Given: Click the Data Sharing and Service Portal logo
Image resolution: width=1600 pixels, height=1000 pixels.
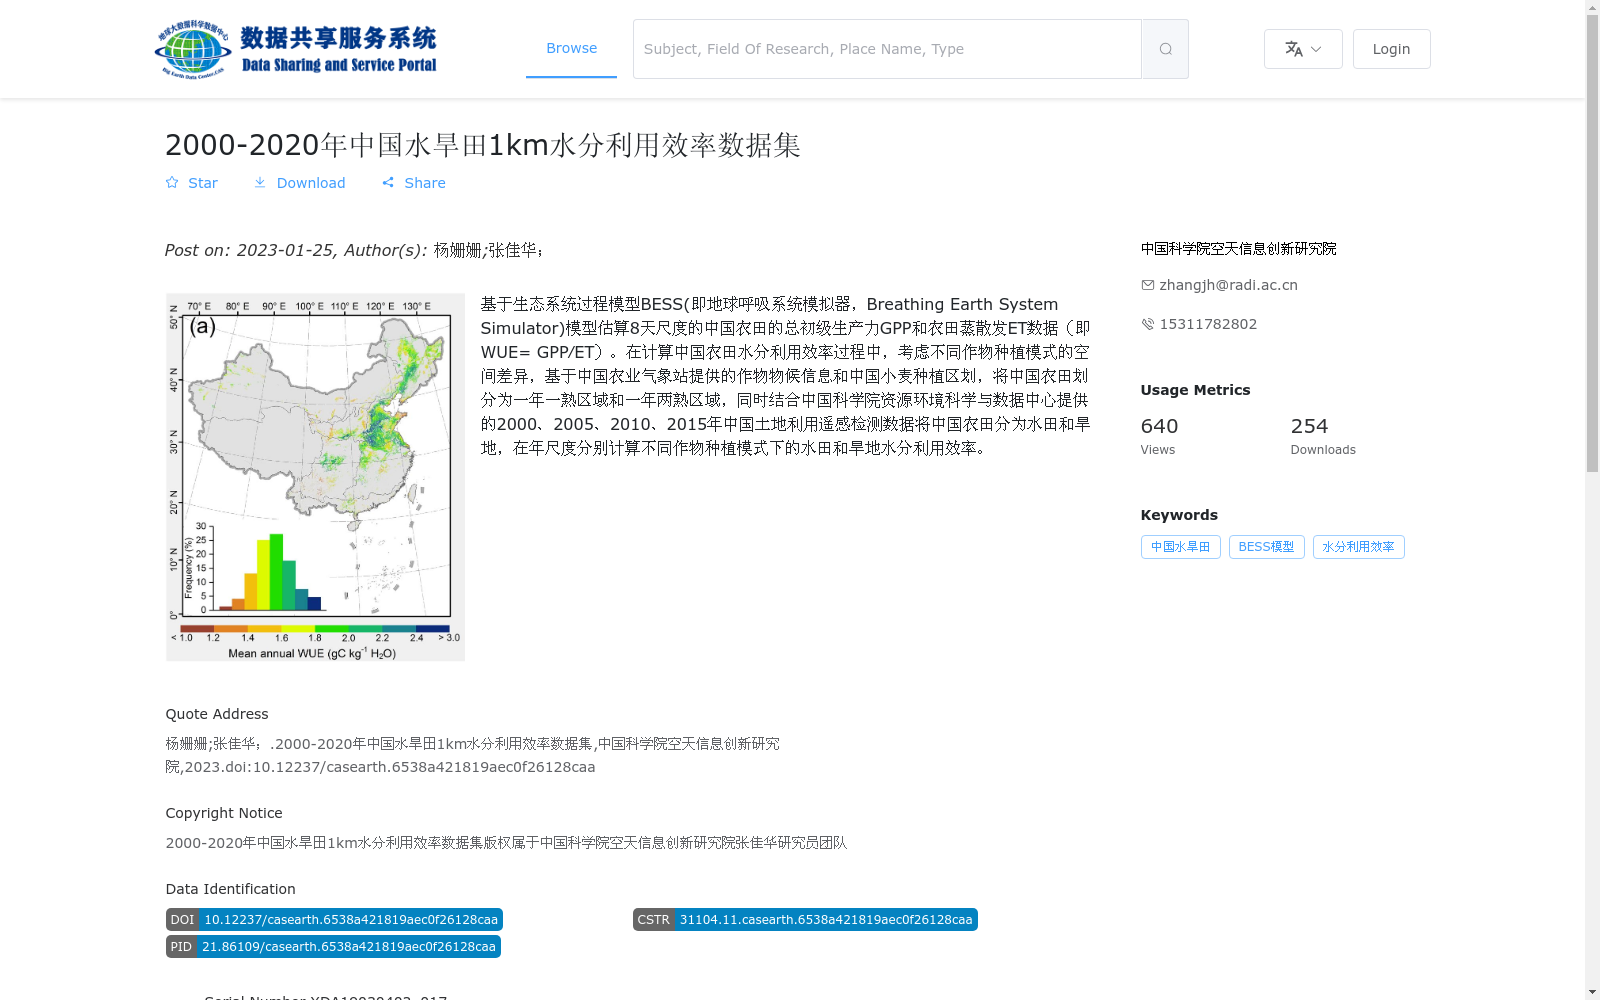Looking at the screenshot, I should point(296,49).
